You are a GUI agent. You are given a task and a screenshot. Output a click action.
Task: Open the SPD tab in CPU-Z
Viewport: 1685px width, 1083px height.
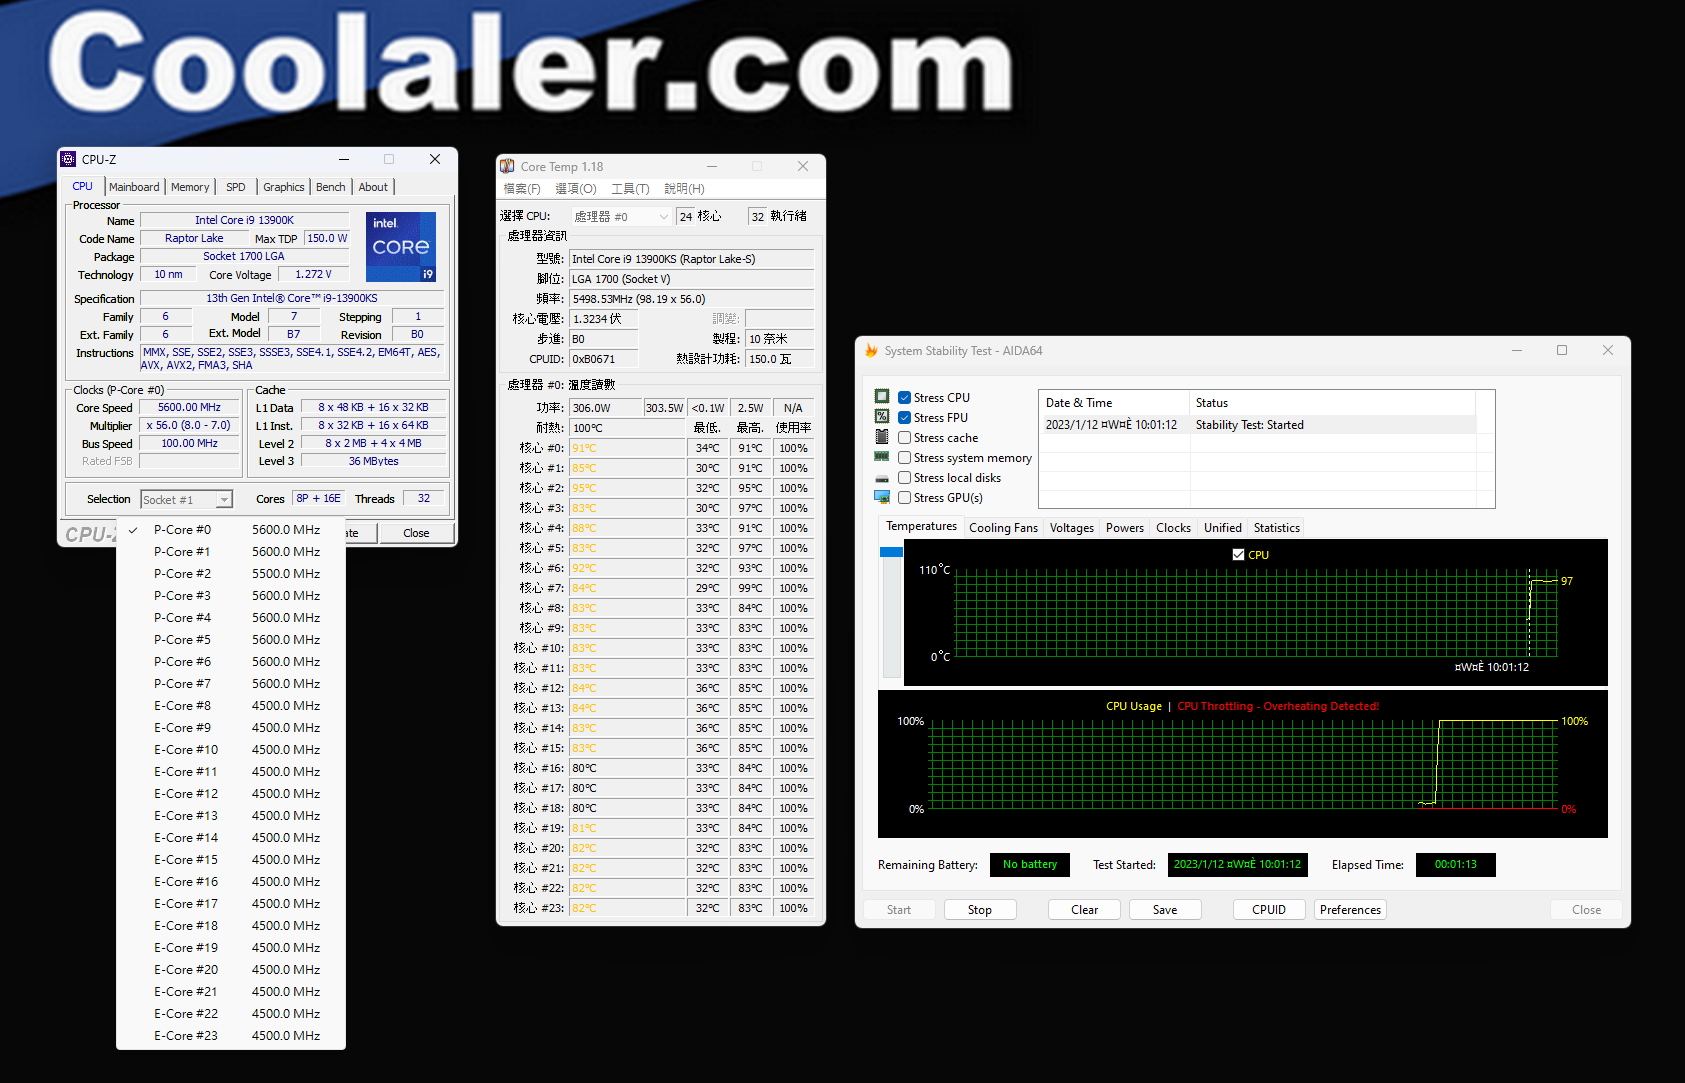click(236, 187)
